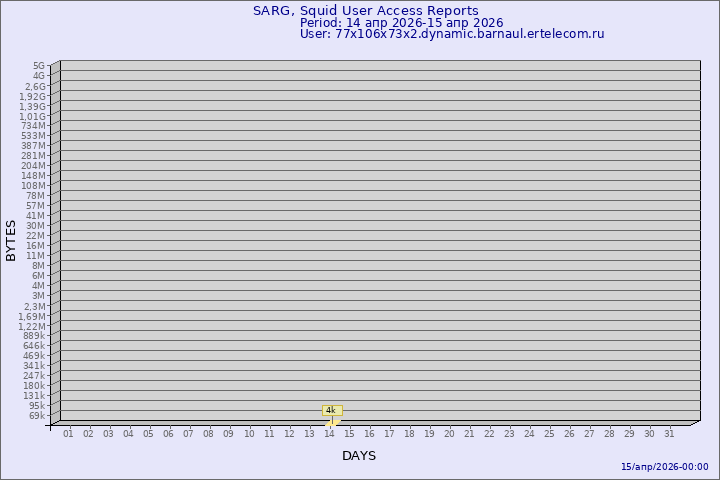Click the 2,3M label on the y-axis
Image resolution: width=720 pixels, height=480 pixels.
point(34,306)
